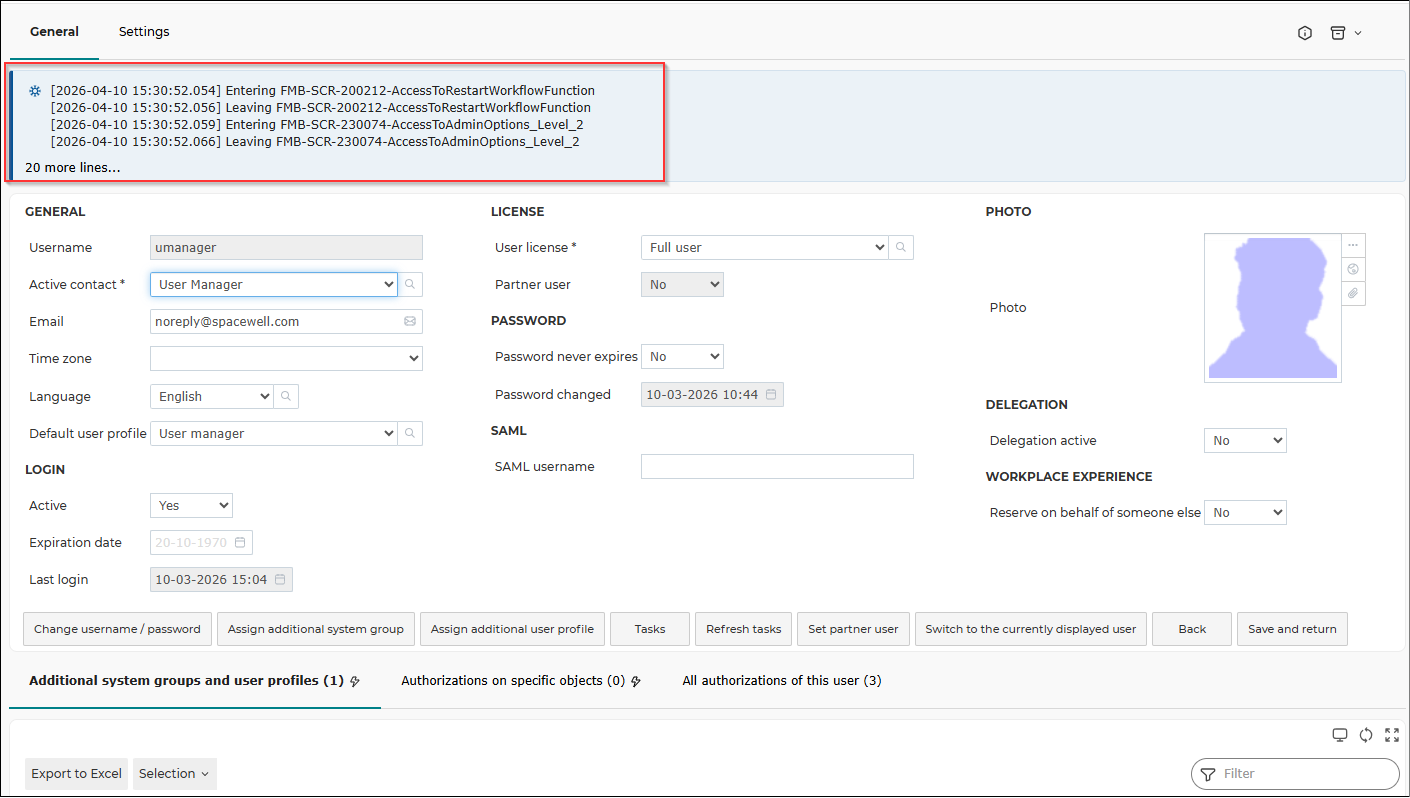Click the refresh icon above the filter

(1366, 735)
